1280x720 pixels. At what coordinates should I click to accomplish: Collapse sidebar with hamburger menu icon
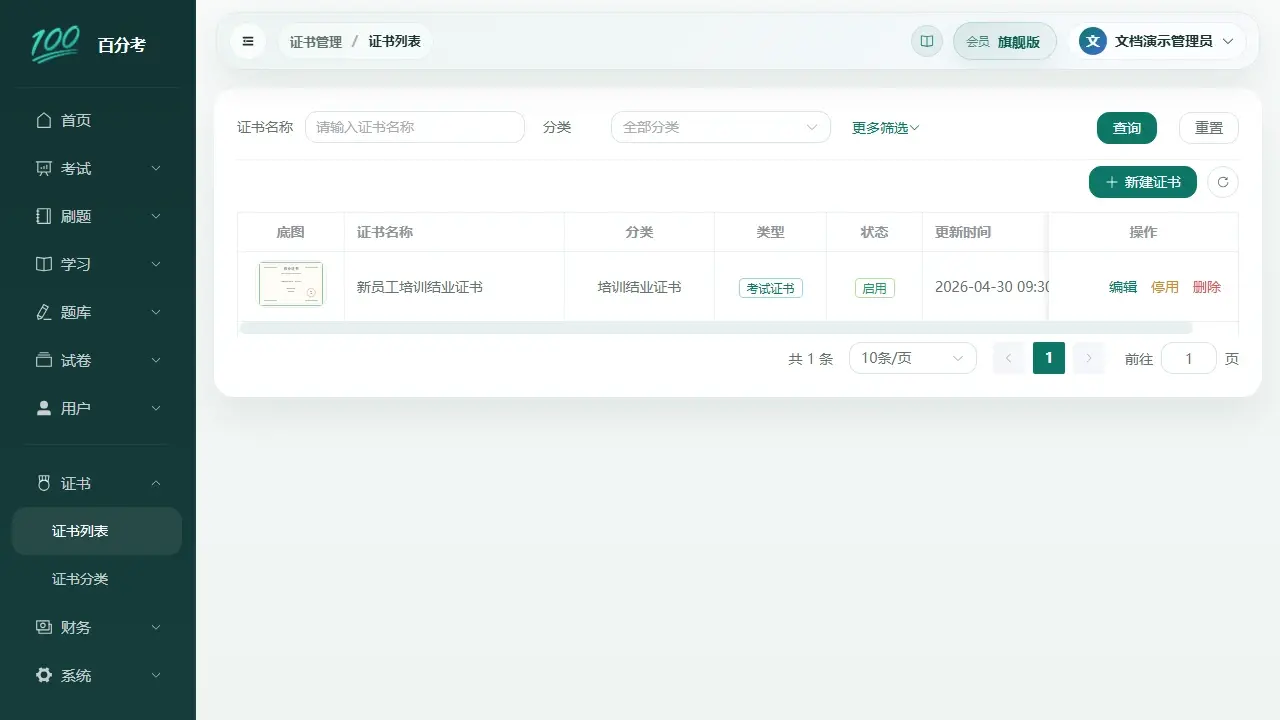[248, 41]
